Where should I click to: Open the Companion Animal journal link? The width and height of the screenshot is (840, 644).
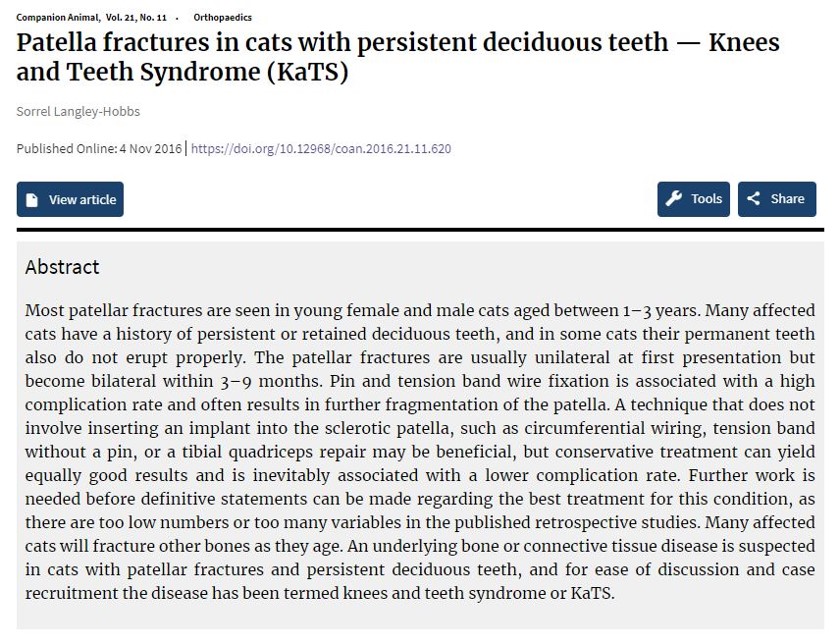coord(57,18)
